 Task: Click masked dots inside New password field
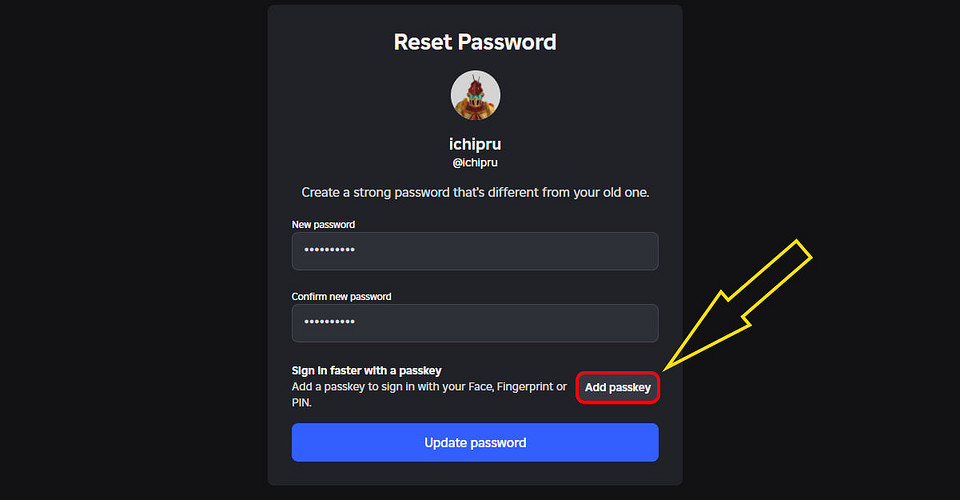[x=329, y=250]
